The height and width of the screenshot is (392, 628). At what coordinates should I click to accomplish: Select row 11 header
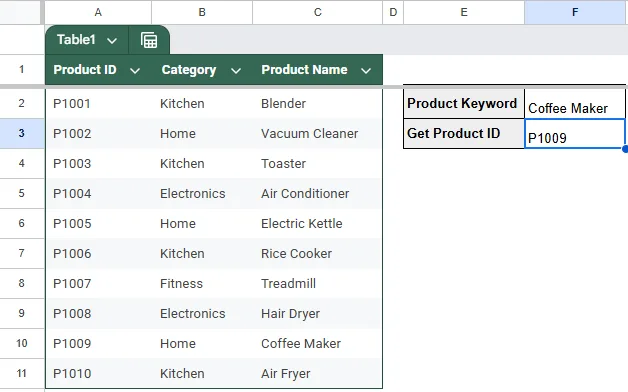pyautogui.click(x=22, y=374)
